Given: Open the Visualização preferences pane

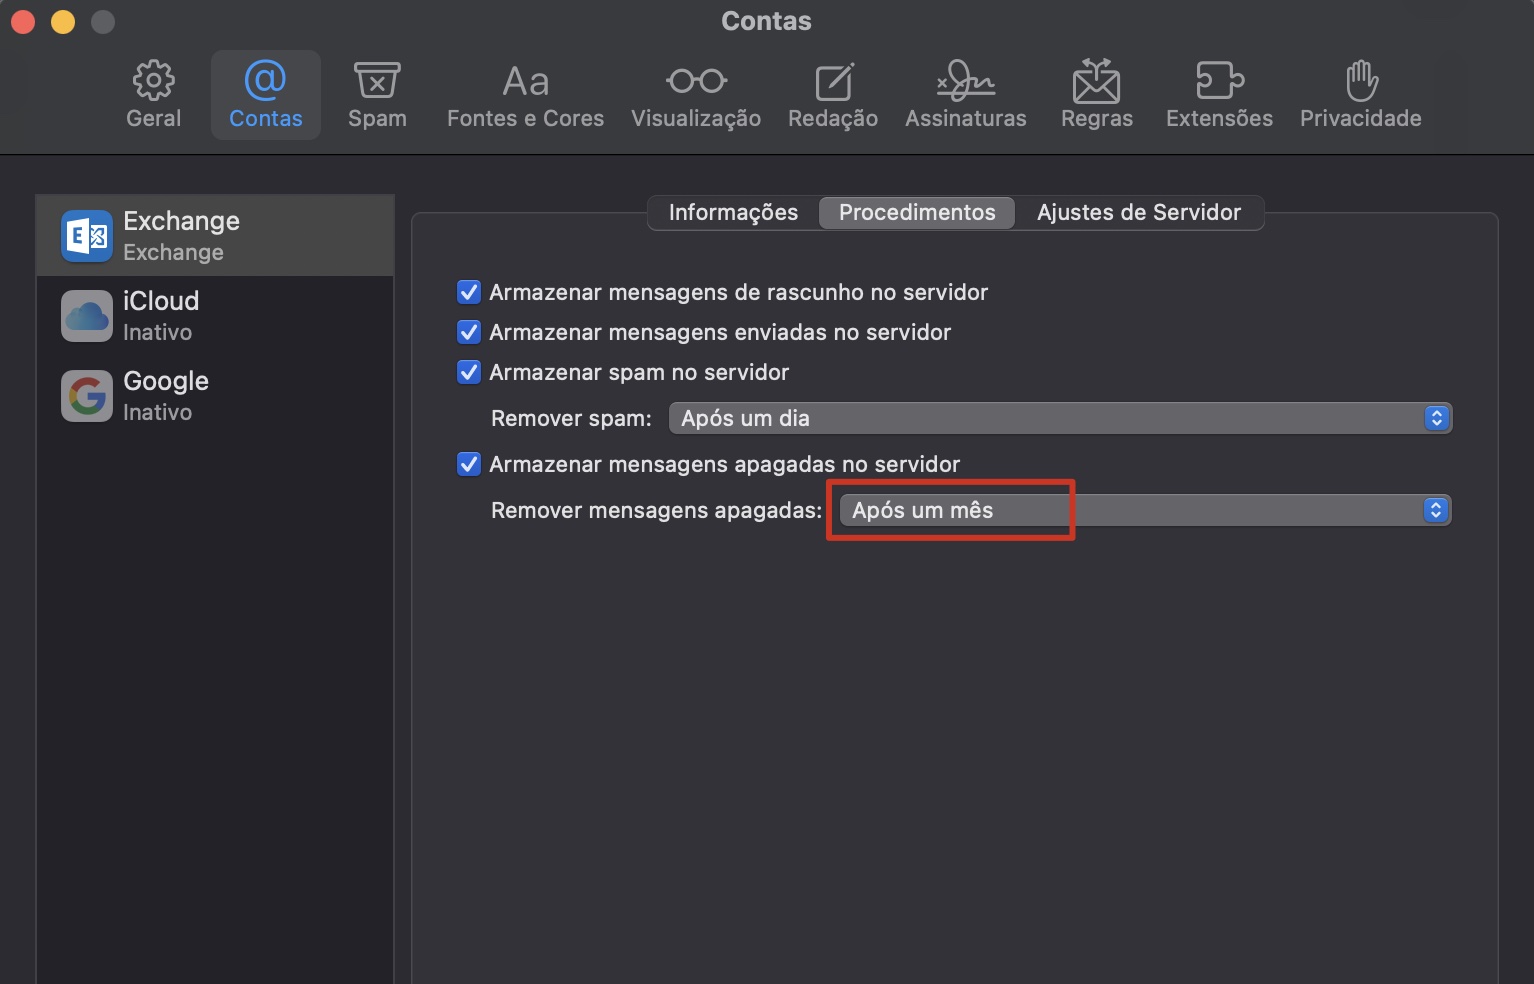Looking at the screenshot, I should click(694, 93).
